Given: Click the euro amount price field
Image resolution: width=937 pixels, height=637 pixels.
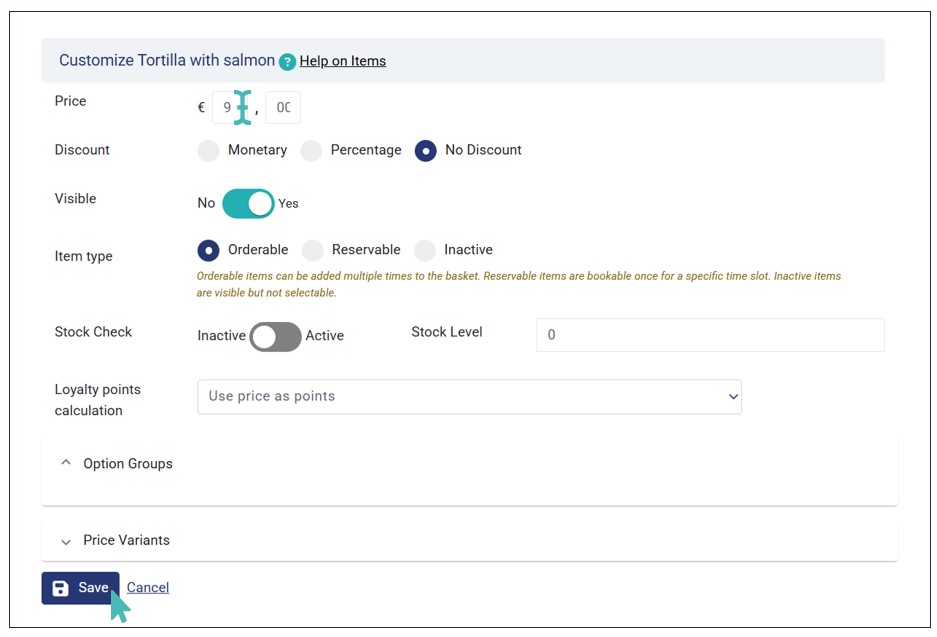Looking at the screenshot, I should 229,107.
